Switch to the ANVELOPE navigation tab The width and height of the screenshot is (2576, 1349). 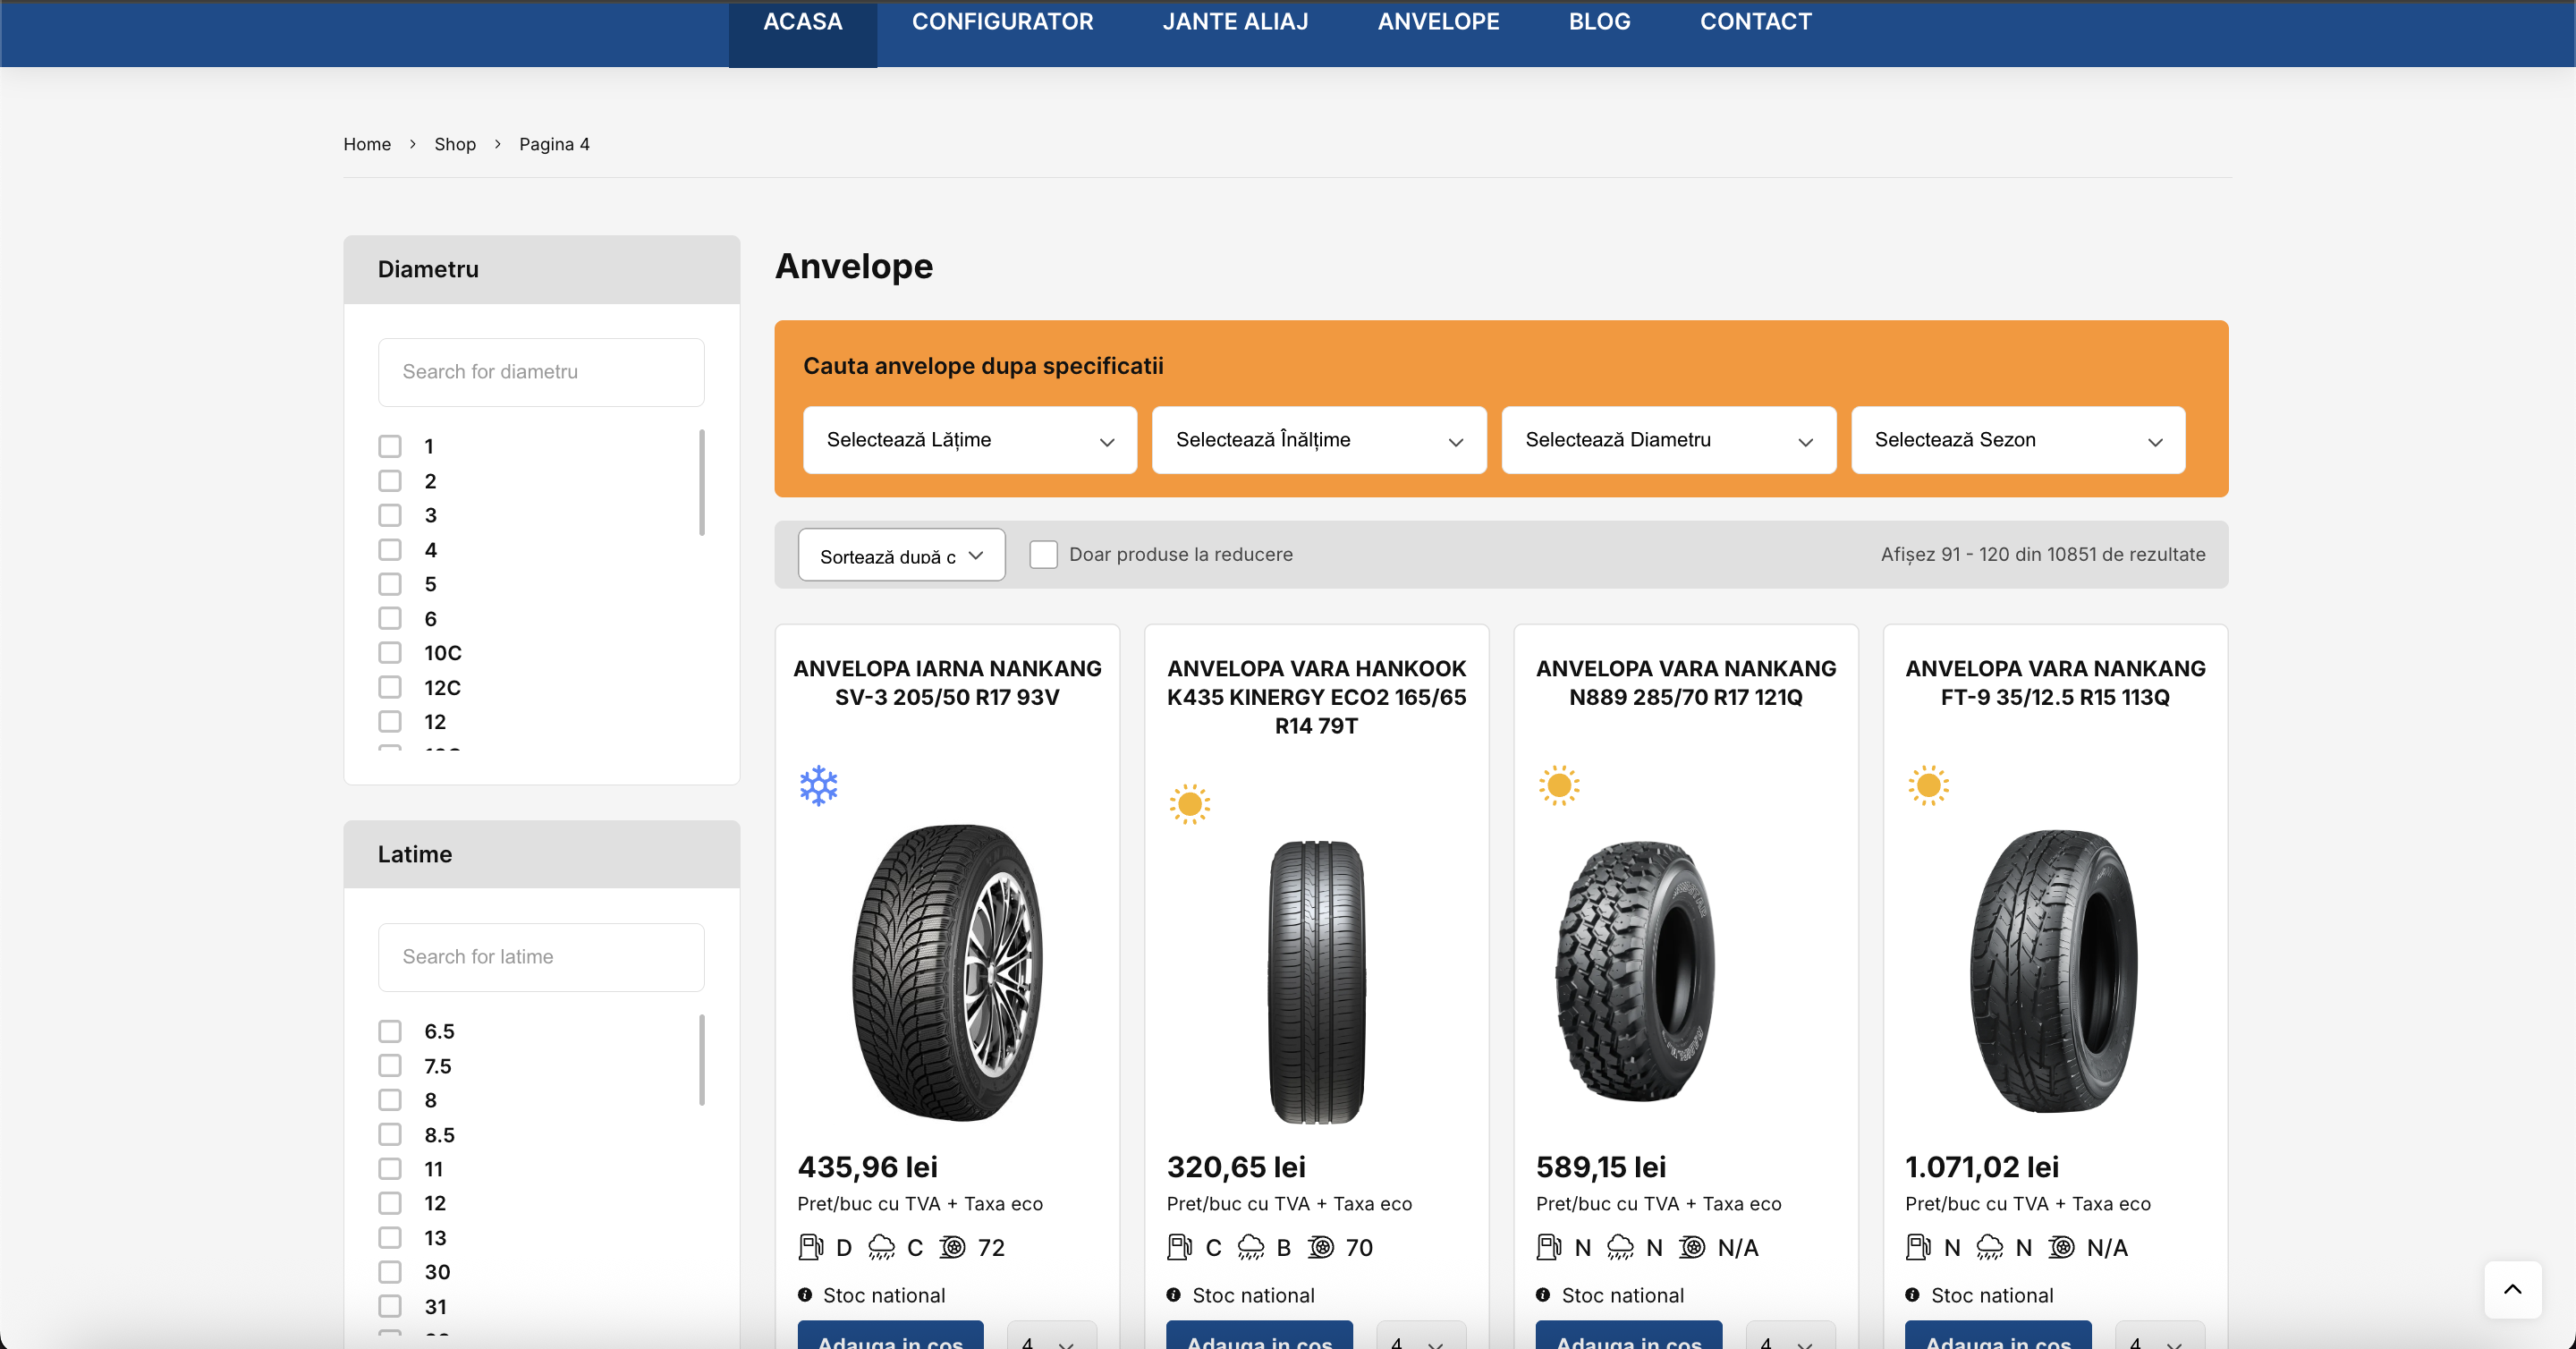[x=1437, y=21]
